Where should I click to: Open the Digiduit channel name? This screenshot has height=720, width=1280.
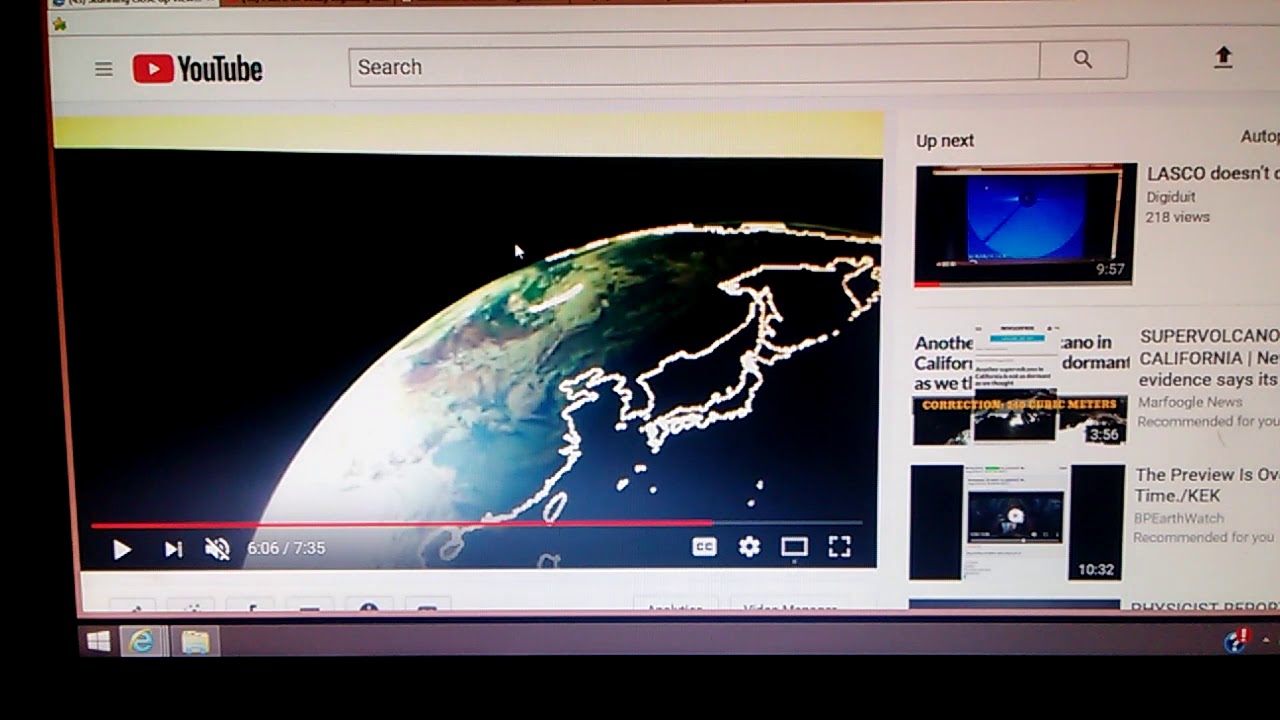[x=1171, y=197]
